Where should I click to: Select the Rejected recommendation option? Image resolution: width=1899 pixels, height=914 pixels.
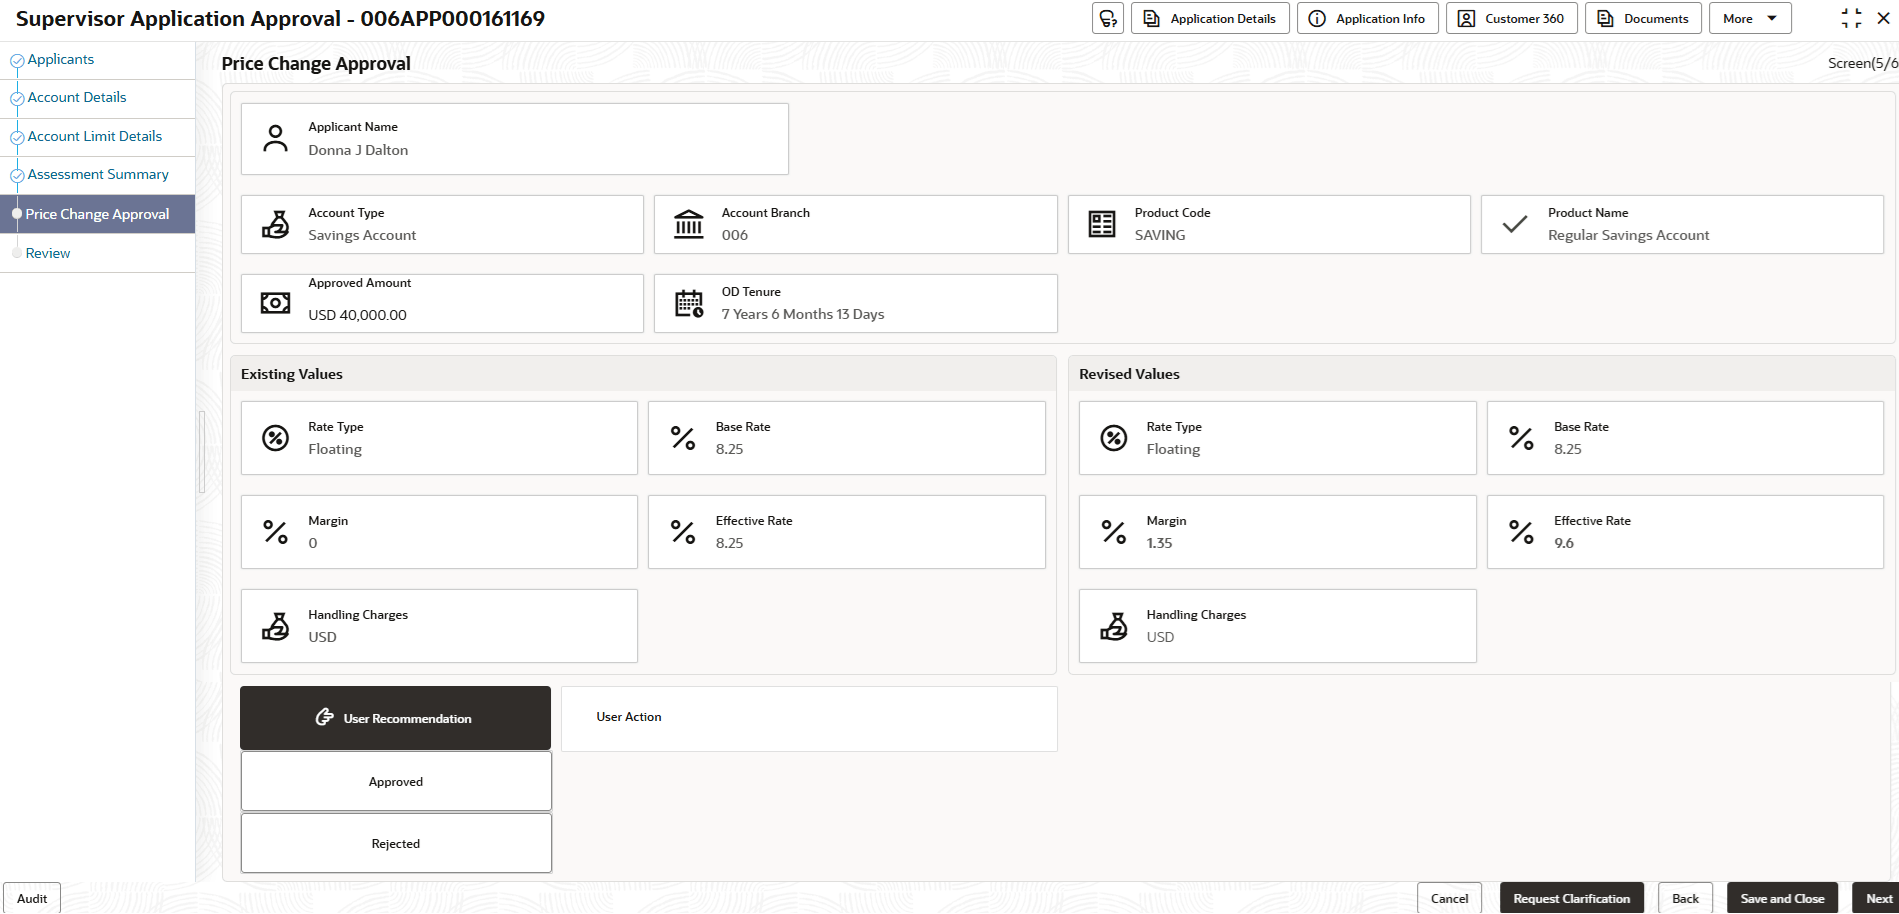(396, 843)
